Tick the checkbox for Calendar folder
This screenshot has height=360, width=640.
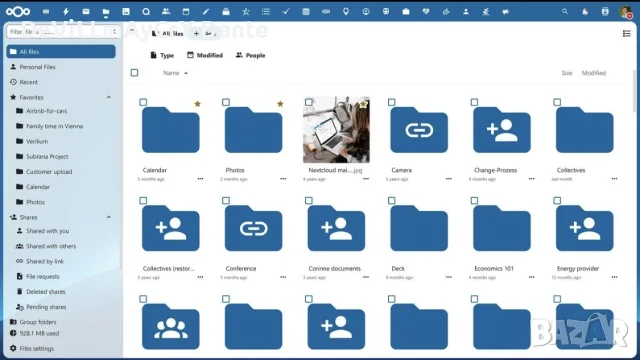click(143, 102)
